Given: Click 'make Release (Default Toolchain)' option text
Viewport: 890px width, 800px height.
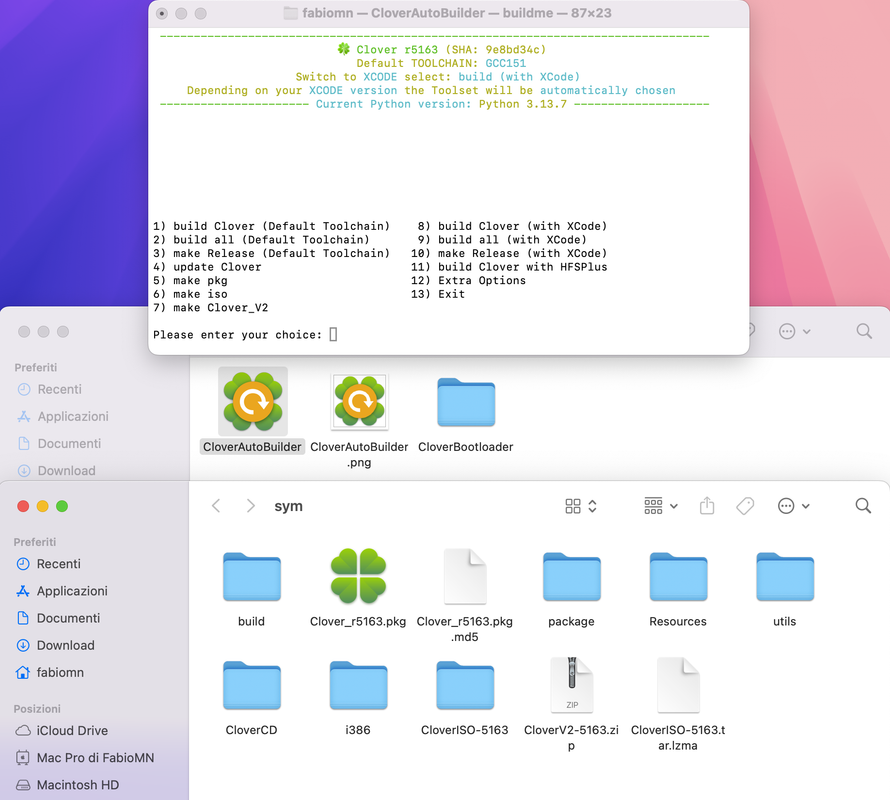Looking at the screenshot, I should click(282, 253).
